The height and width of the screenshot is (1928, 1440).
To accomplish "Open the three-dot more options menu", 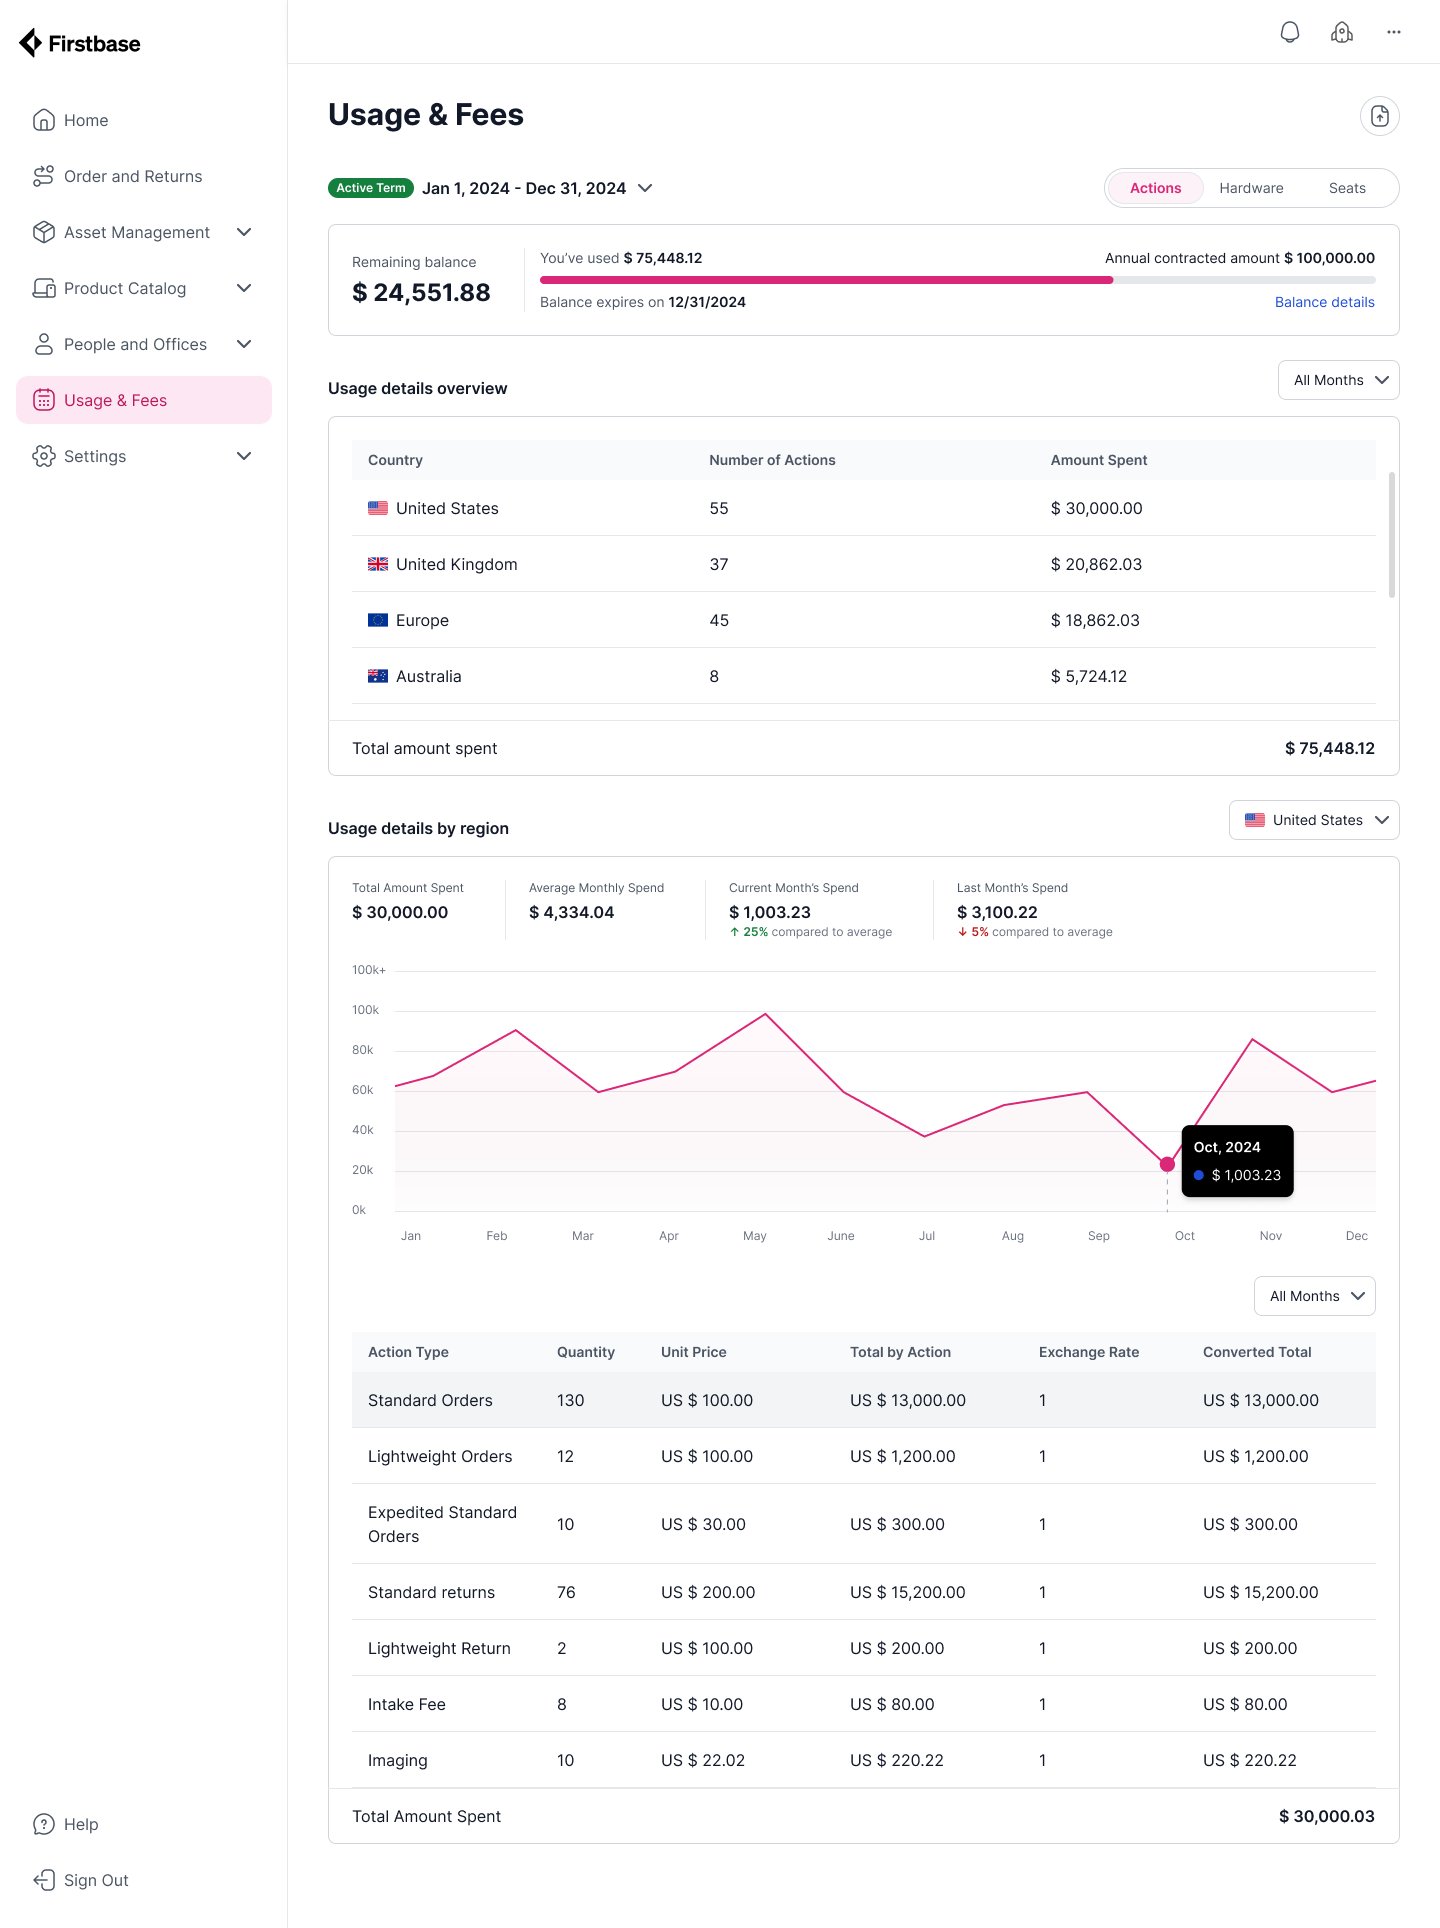I will [1394, 32].
